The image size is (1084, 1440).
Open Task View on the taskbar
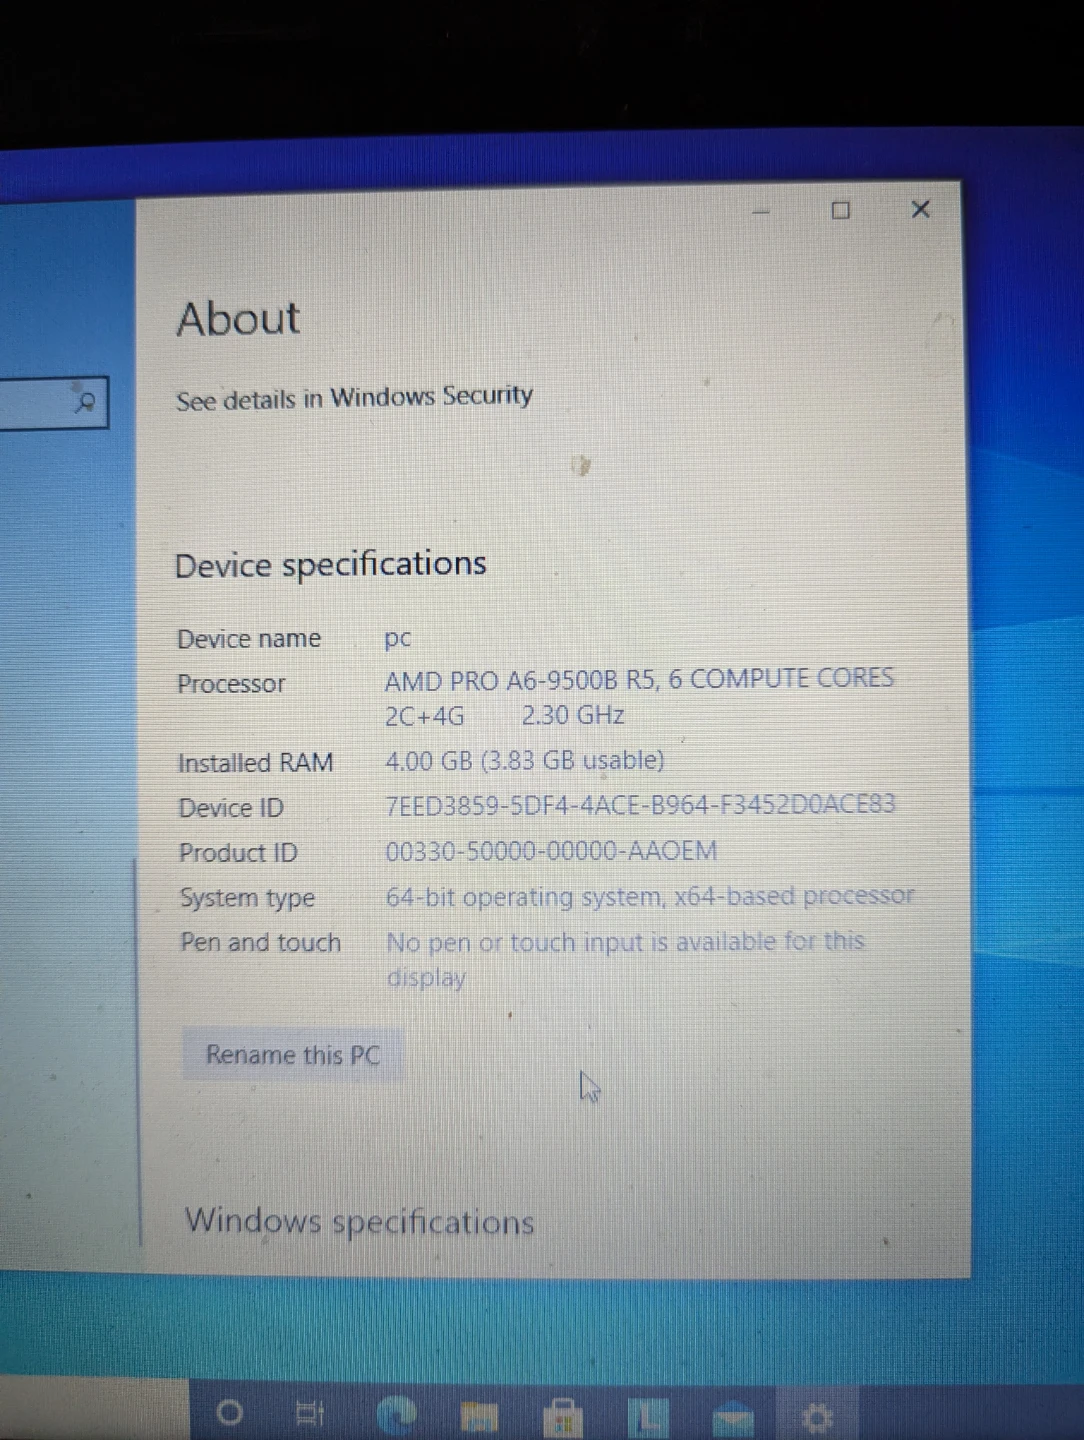(311, 1413)
